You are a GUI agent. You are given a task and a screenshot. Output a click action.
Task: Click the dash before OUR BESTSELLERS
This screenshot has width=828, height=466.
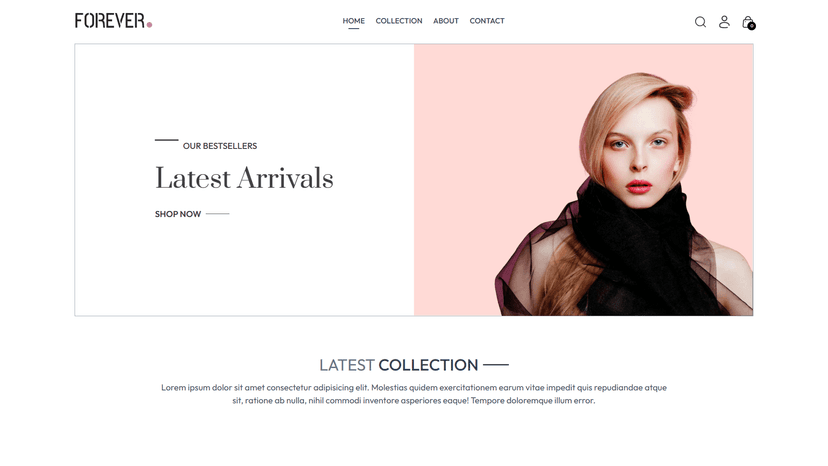166,140
